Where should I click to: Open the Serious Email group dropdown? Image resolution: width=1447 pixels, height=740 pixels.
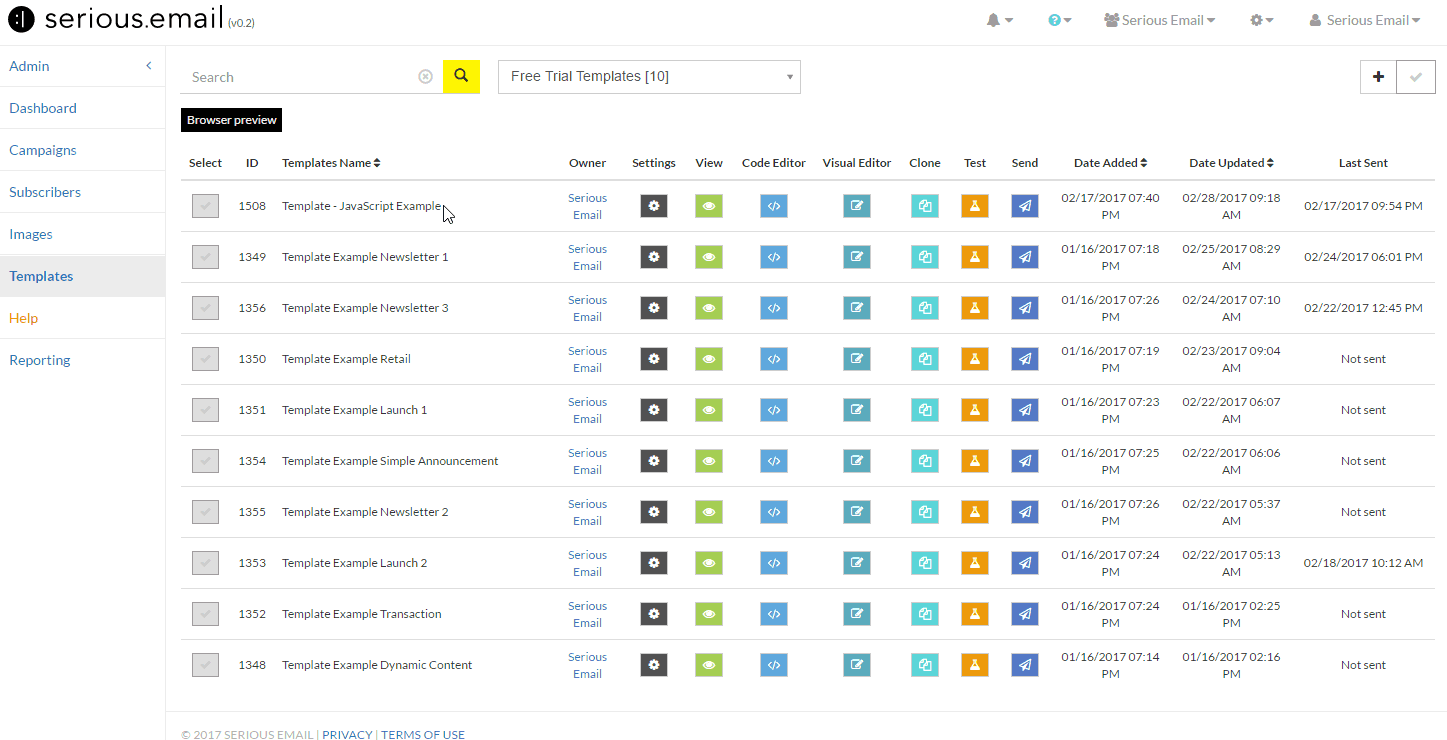tap(1160, 20)
